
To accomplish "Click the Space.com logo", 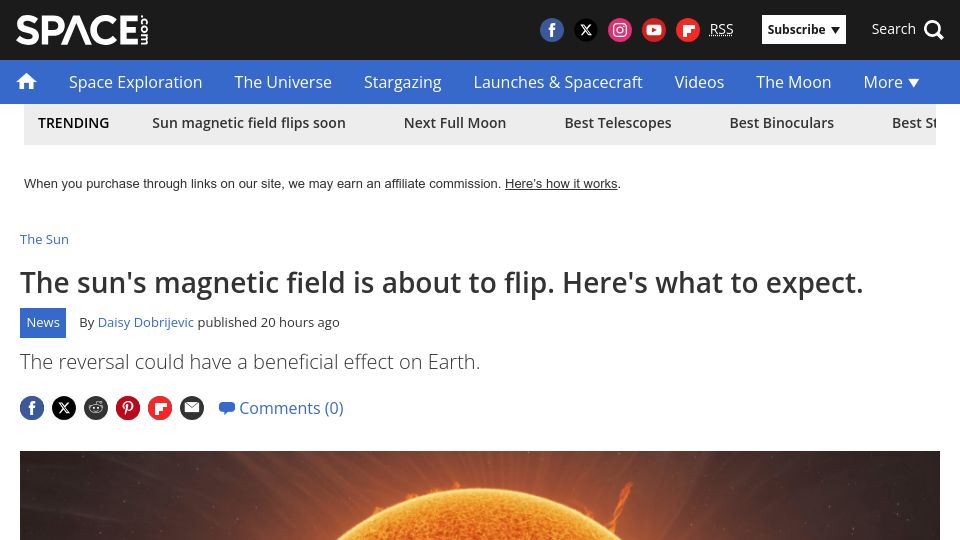I will [82, 30].
